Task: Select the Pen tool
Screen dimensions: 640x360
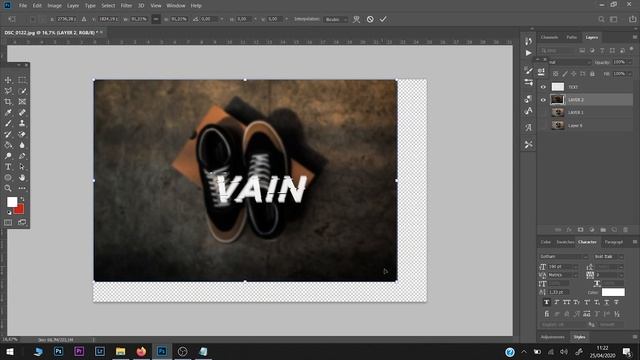Action: [22, 156]
